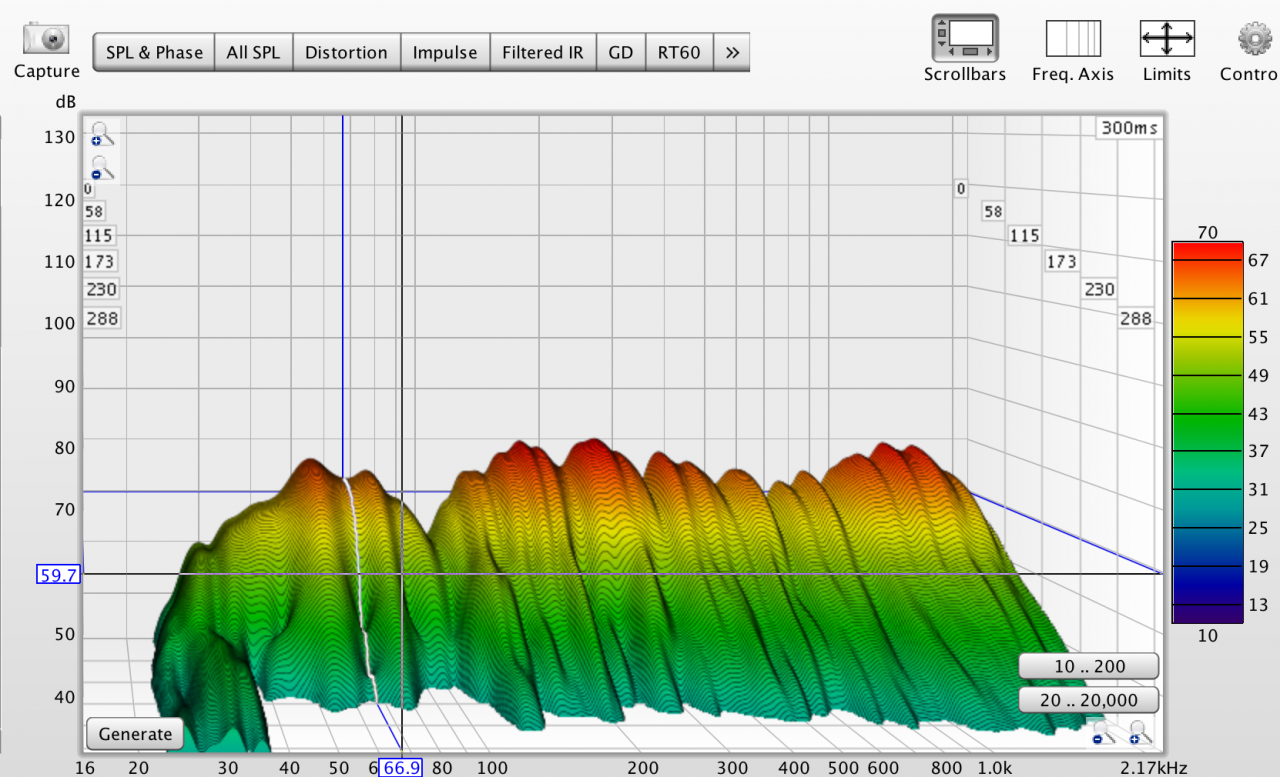
Task: Open the Distortion tab
Action: pyautogui.click(x=346, y=52)
